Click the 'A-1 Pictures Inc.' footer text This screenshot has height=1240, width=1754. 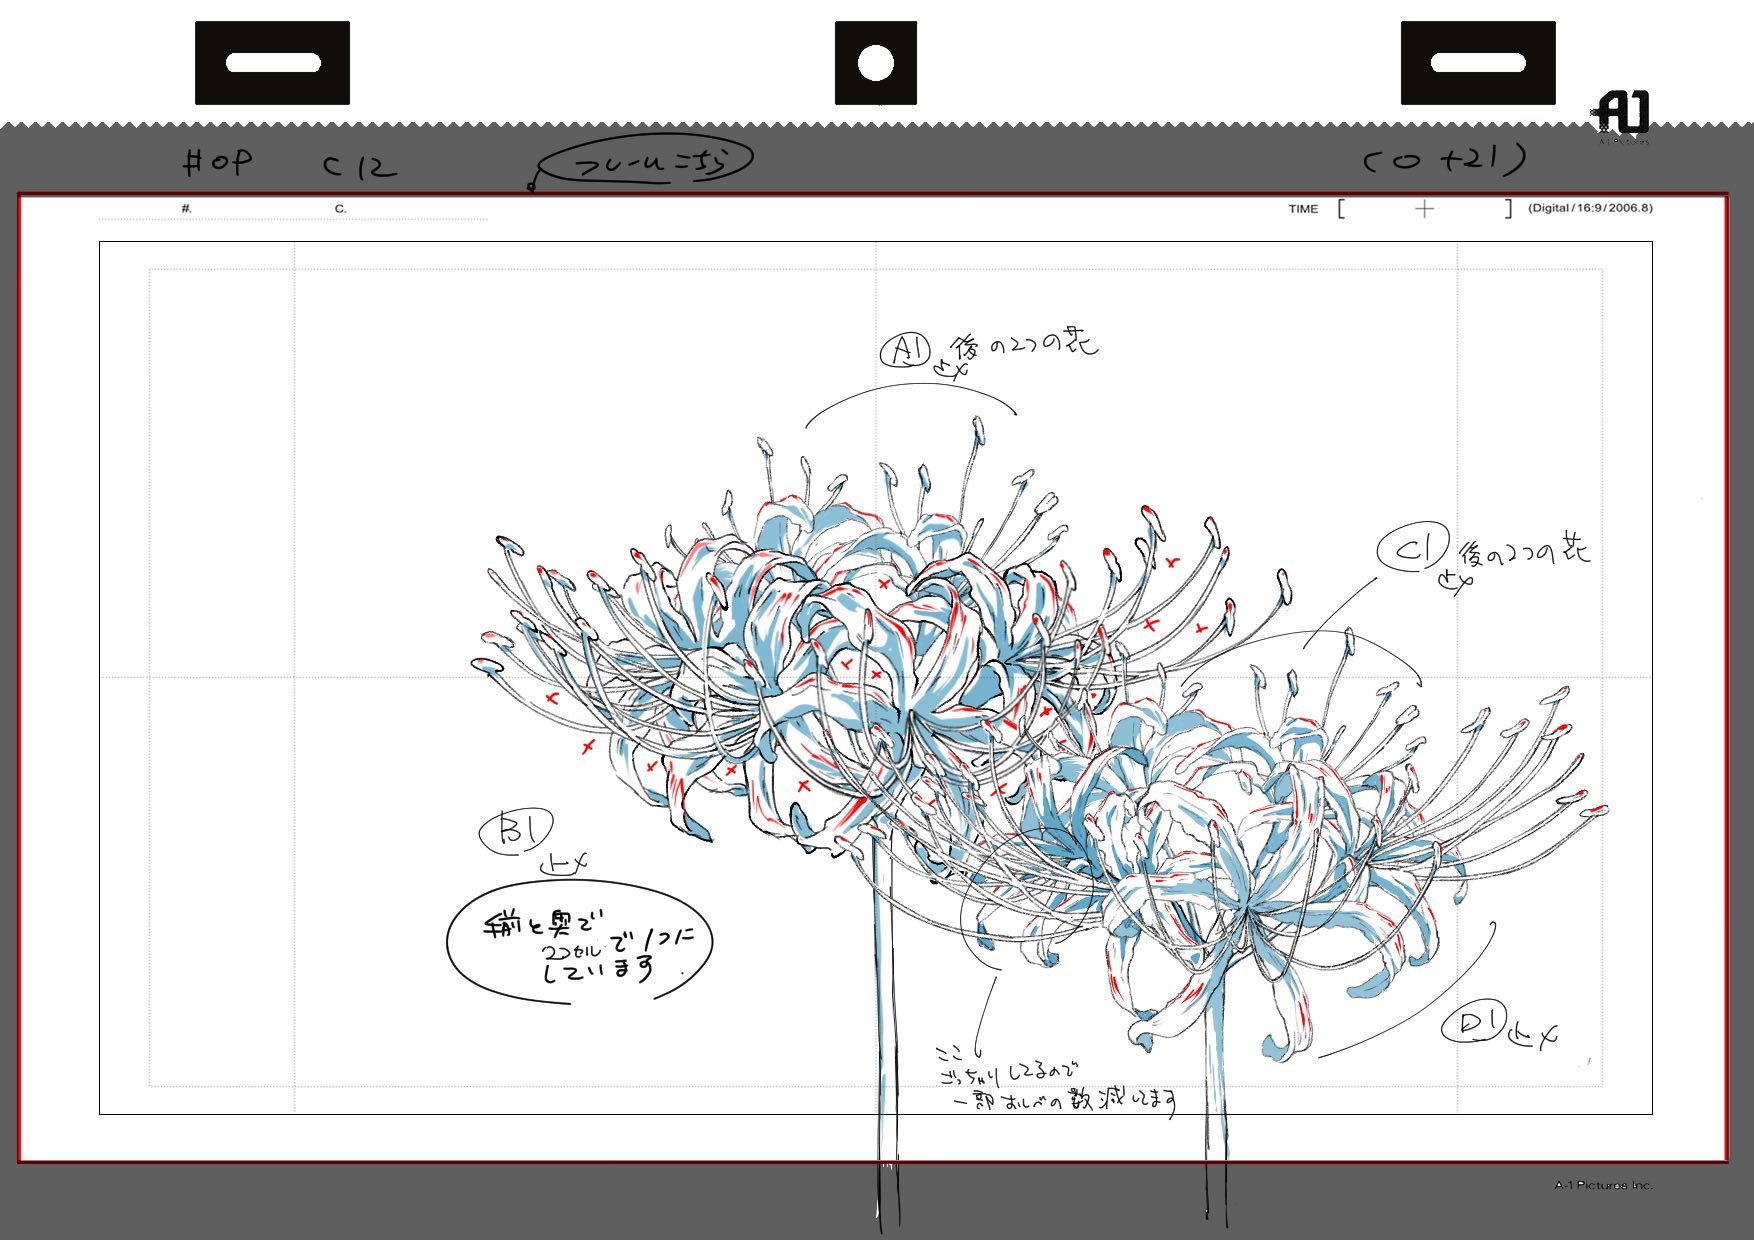point(1604,1185)
